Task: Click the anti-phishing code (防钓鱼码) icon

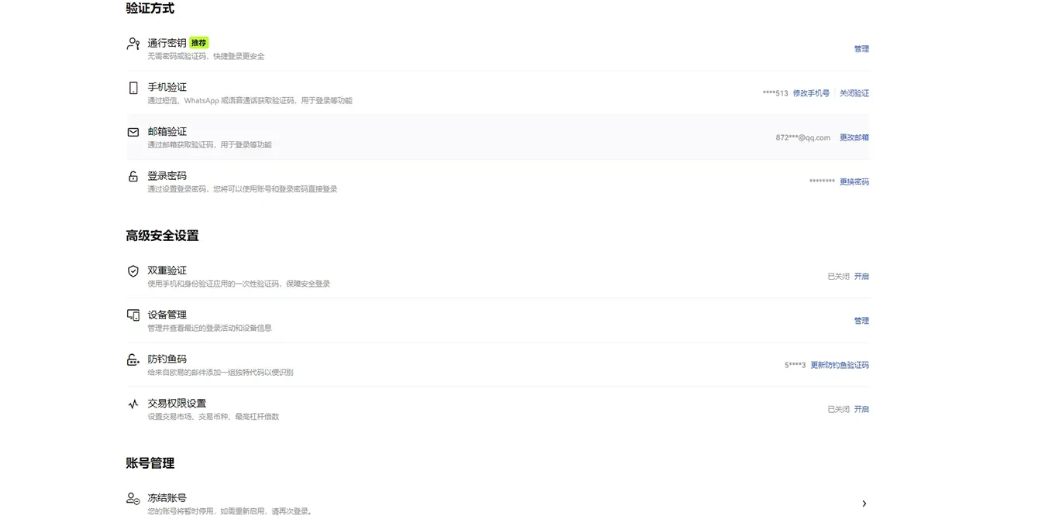Action: (x=133, y=360)
